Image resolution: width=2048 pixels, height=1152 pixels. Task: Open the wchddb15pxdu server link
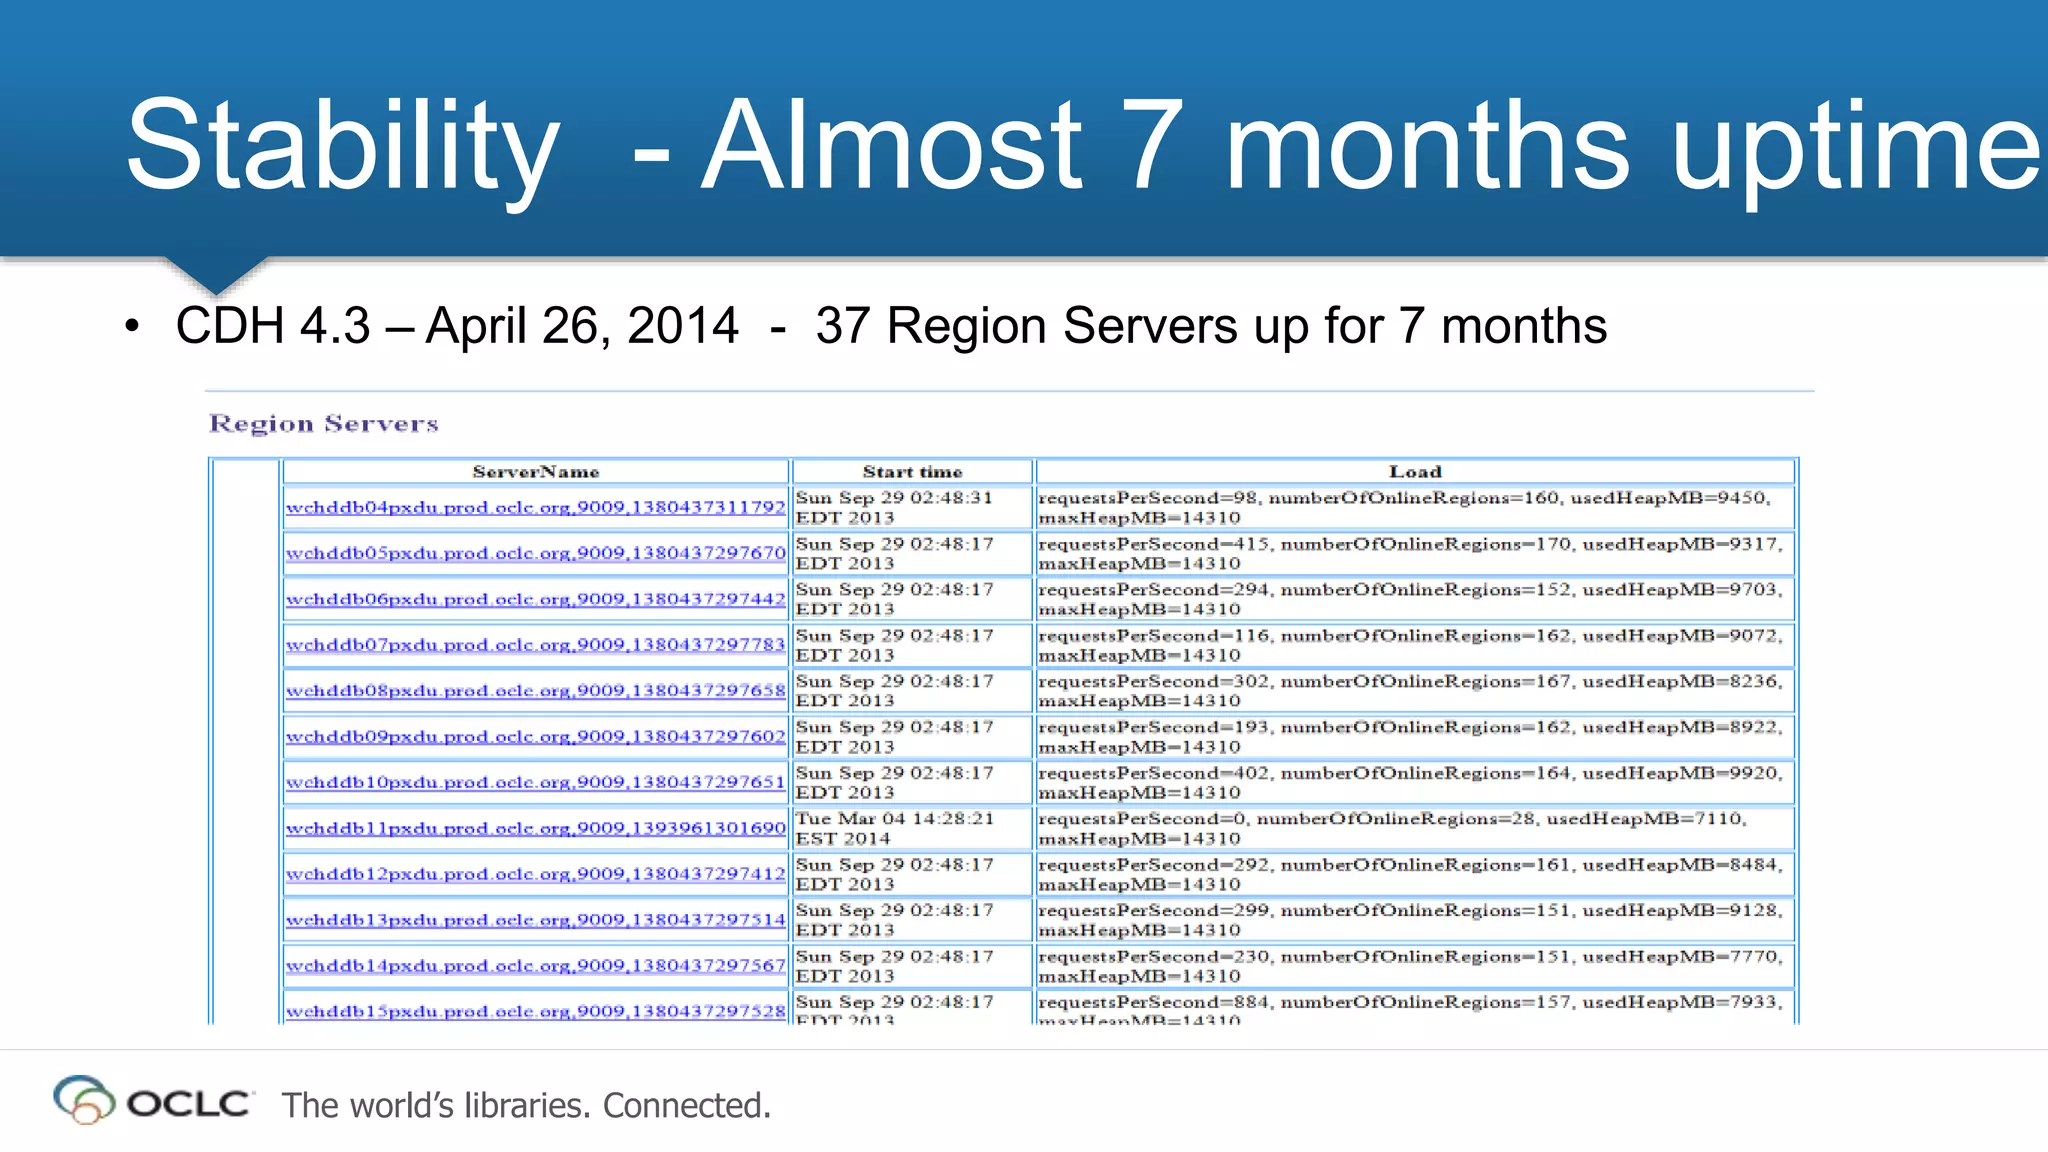coord(535,1011)
